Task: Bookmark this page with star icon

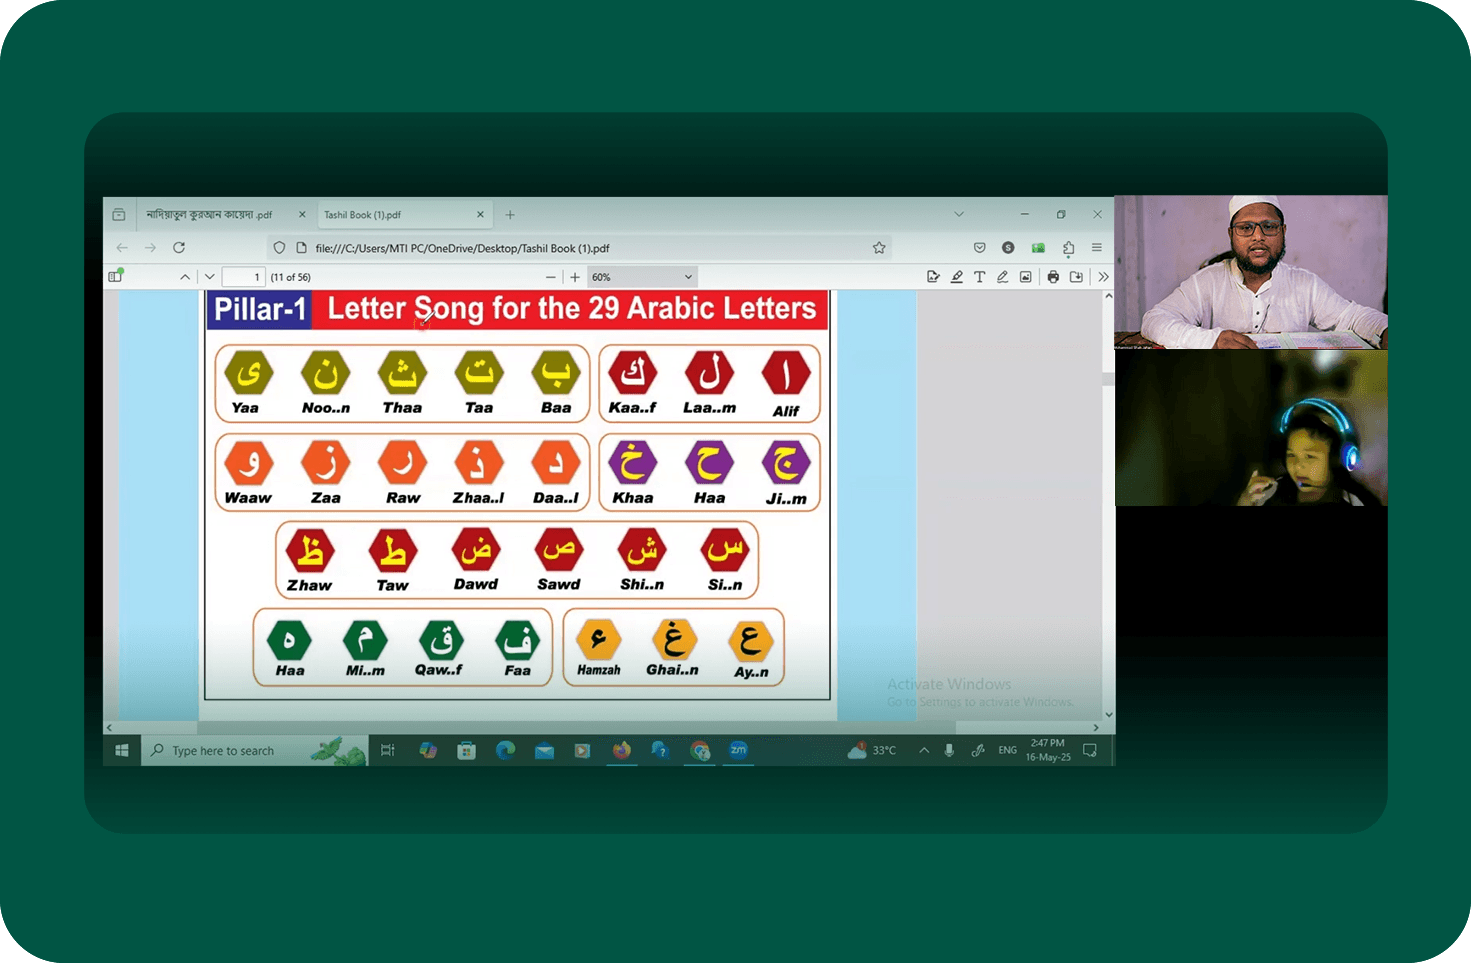Action: (879, 248)
